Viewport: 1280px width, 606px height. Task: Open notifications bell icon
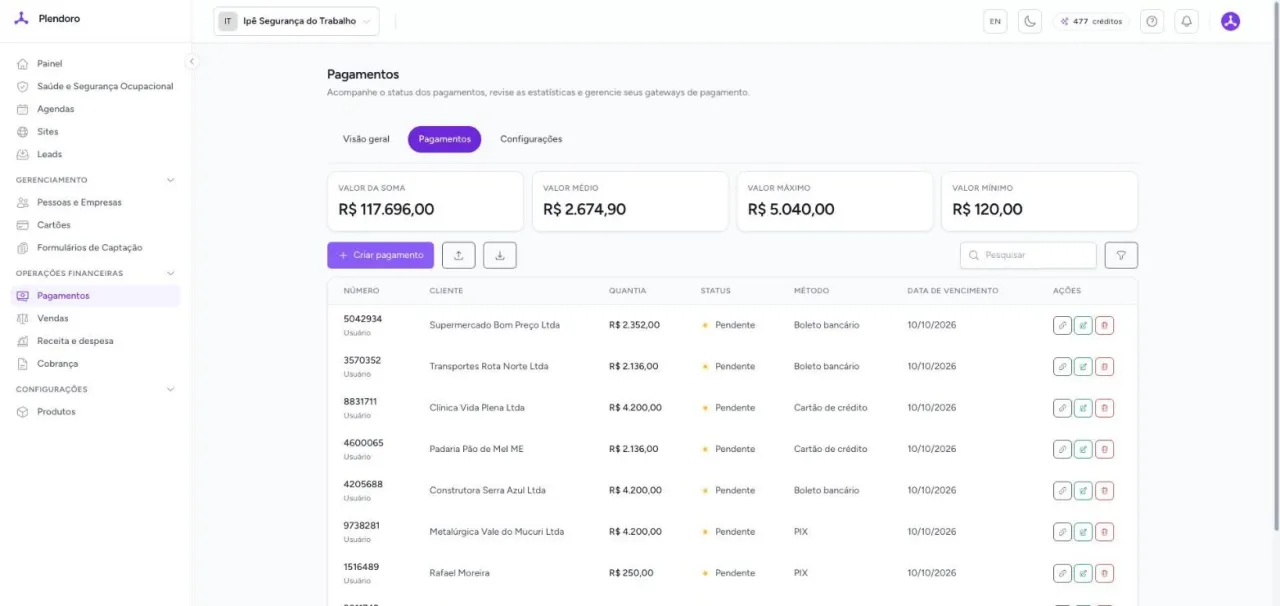[1186, 21]
